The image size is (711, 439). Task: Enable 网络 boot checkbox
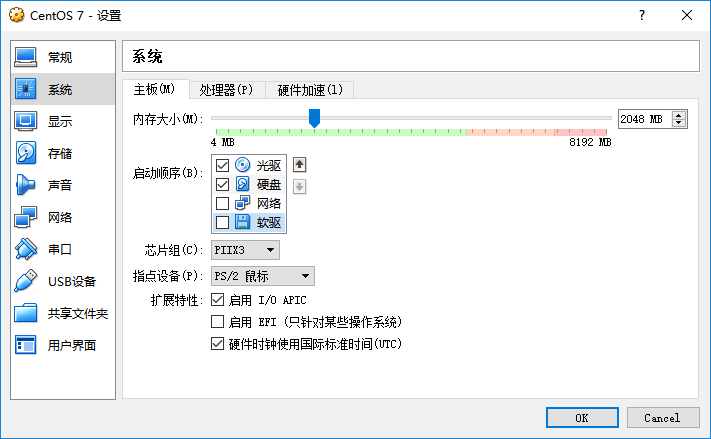[x=222, y=203]
